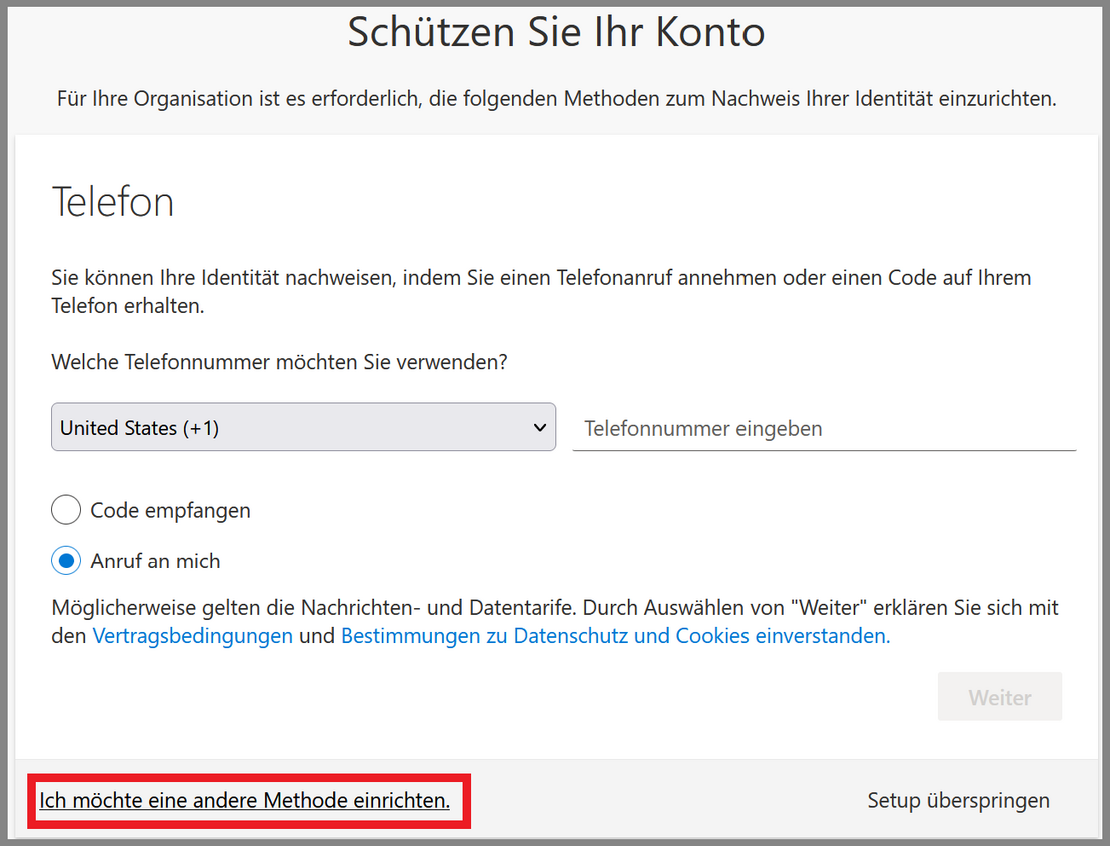Click the "Schützen Sie Ihr Konto" title
1110x846 pixels.
(556, 32)
